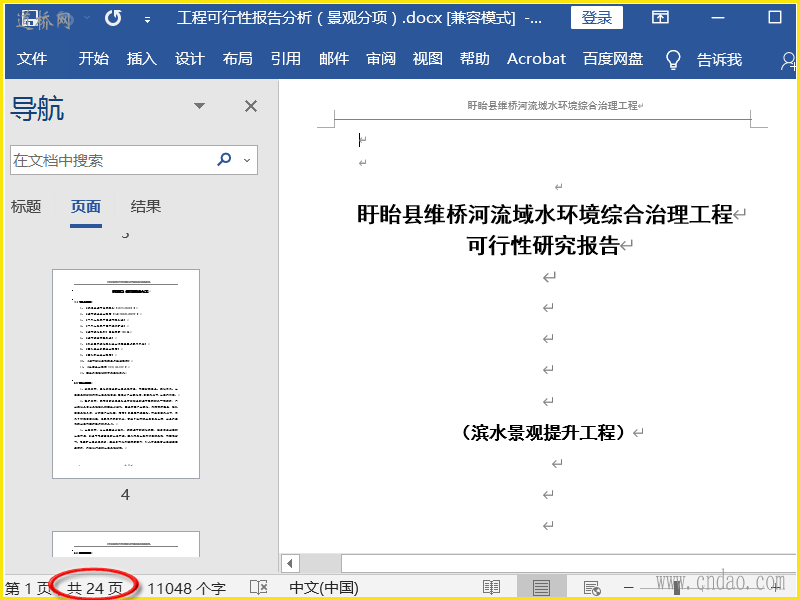Click the 11048 个字 word count
The width and height of the screenshot is (800, 600).
click(186, 588)
